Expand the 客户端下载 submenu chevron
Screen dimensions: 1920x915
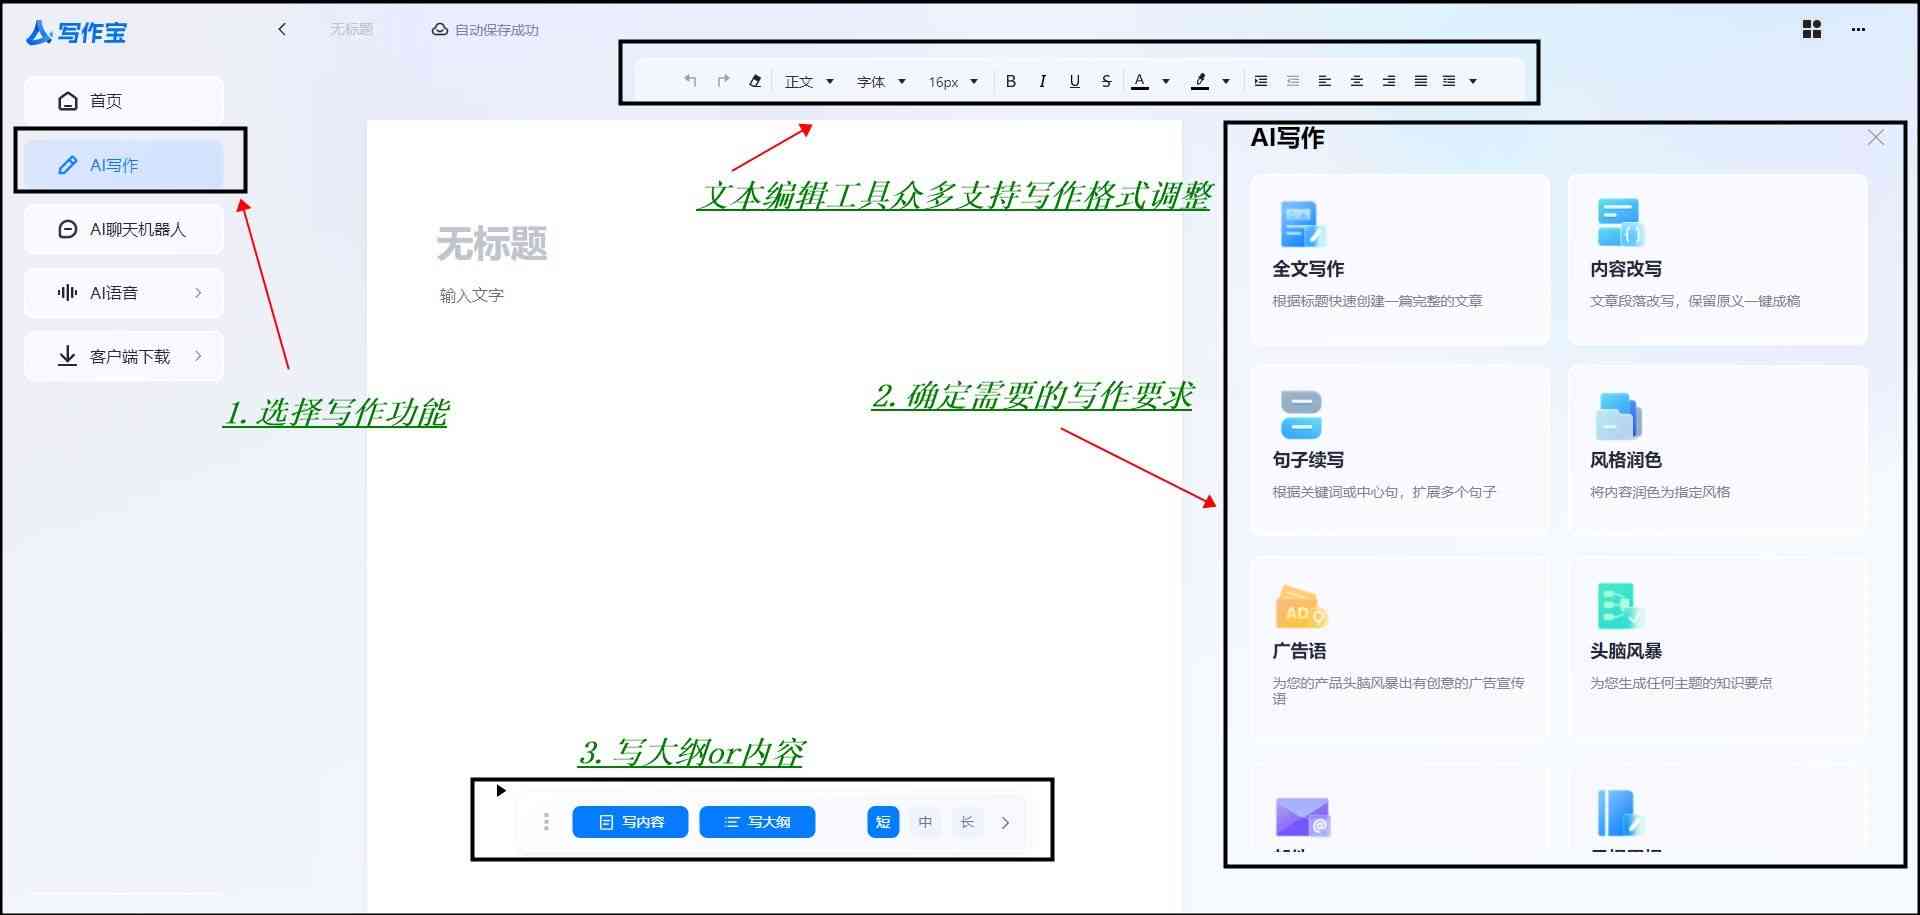click(198, 356)
